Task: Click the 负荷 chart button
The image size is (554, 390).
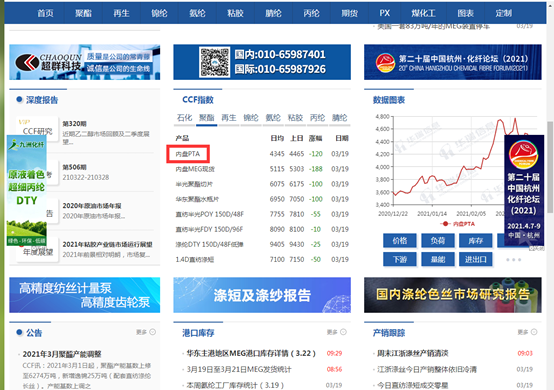Action: tap(438, 241)
